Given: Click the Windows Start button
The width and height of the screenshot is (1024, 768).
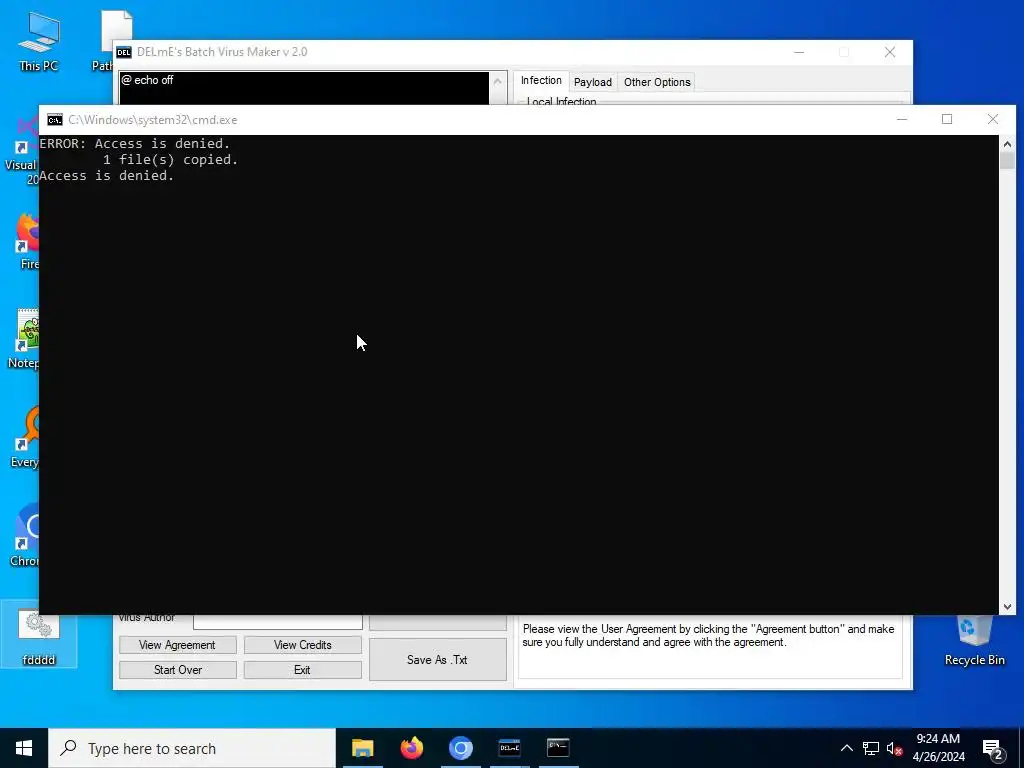Looking at the screenshot, I should [x=24, y=748].
